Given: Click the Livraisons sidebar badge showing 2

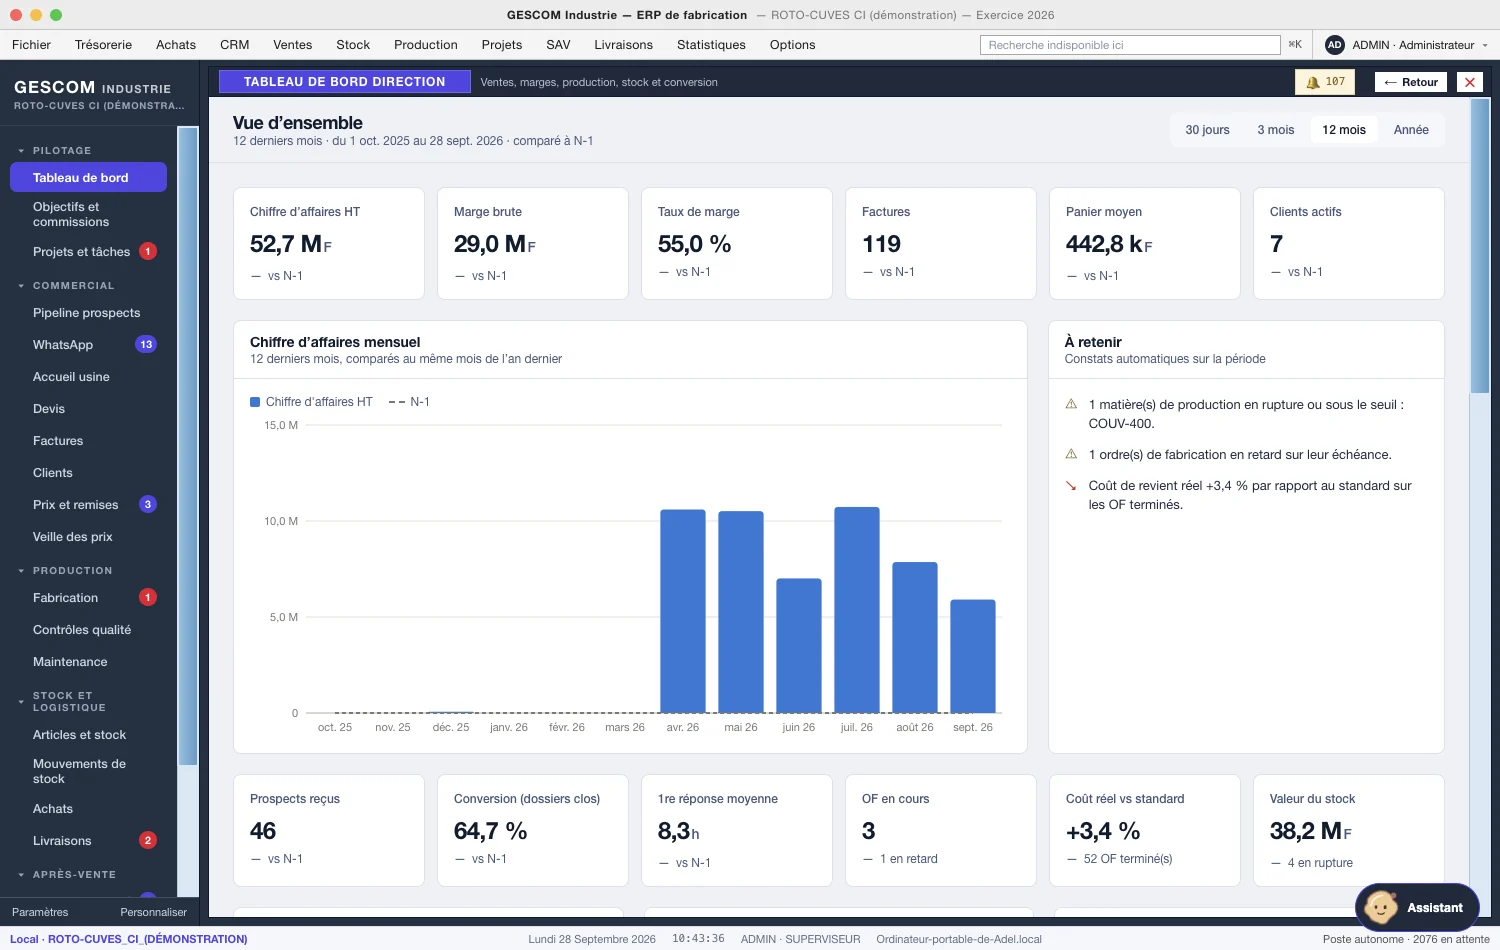Looking at the screenshot, I should [148, 840].
